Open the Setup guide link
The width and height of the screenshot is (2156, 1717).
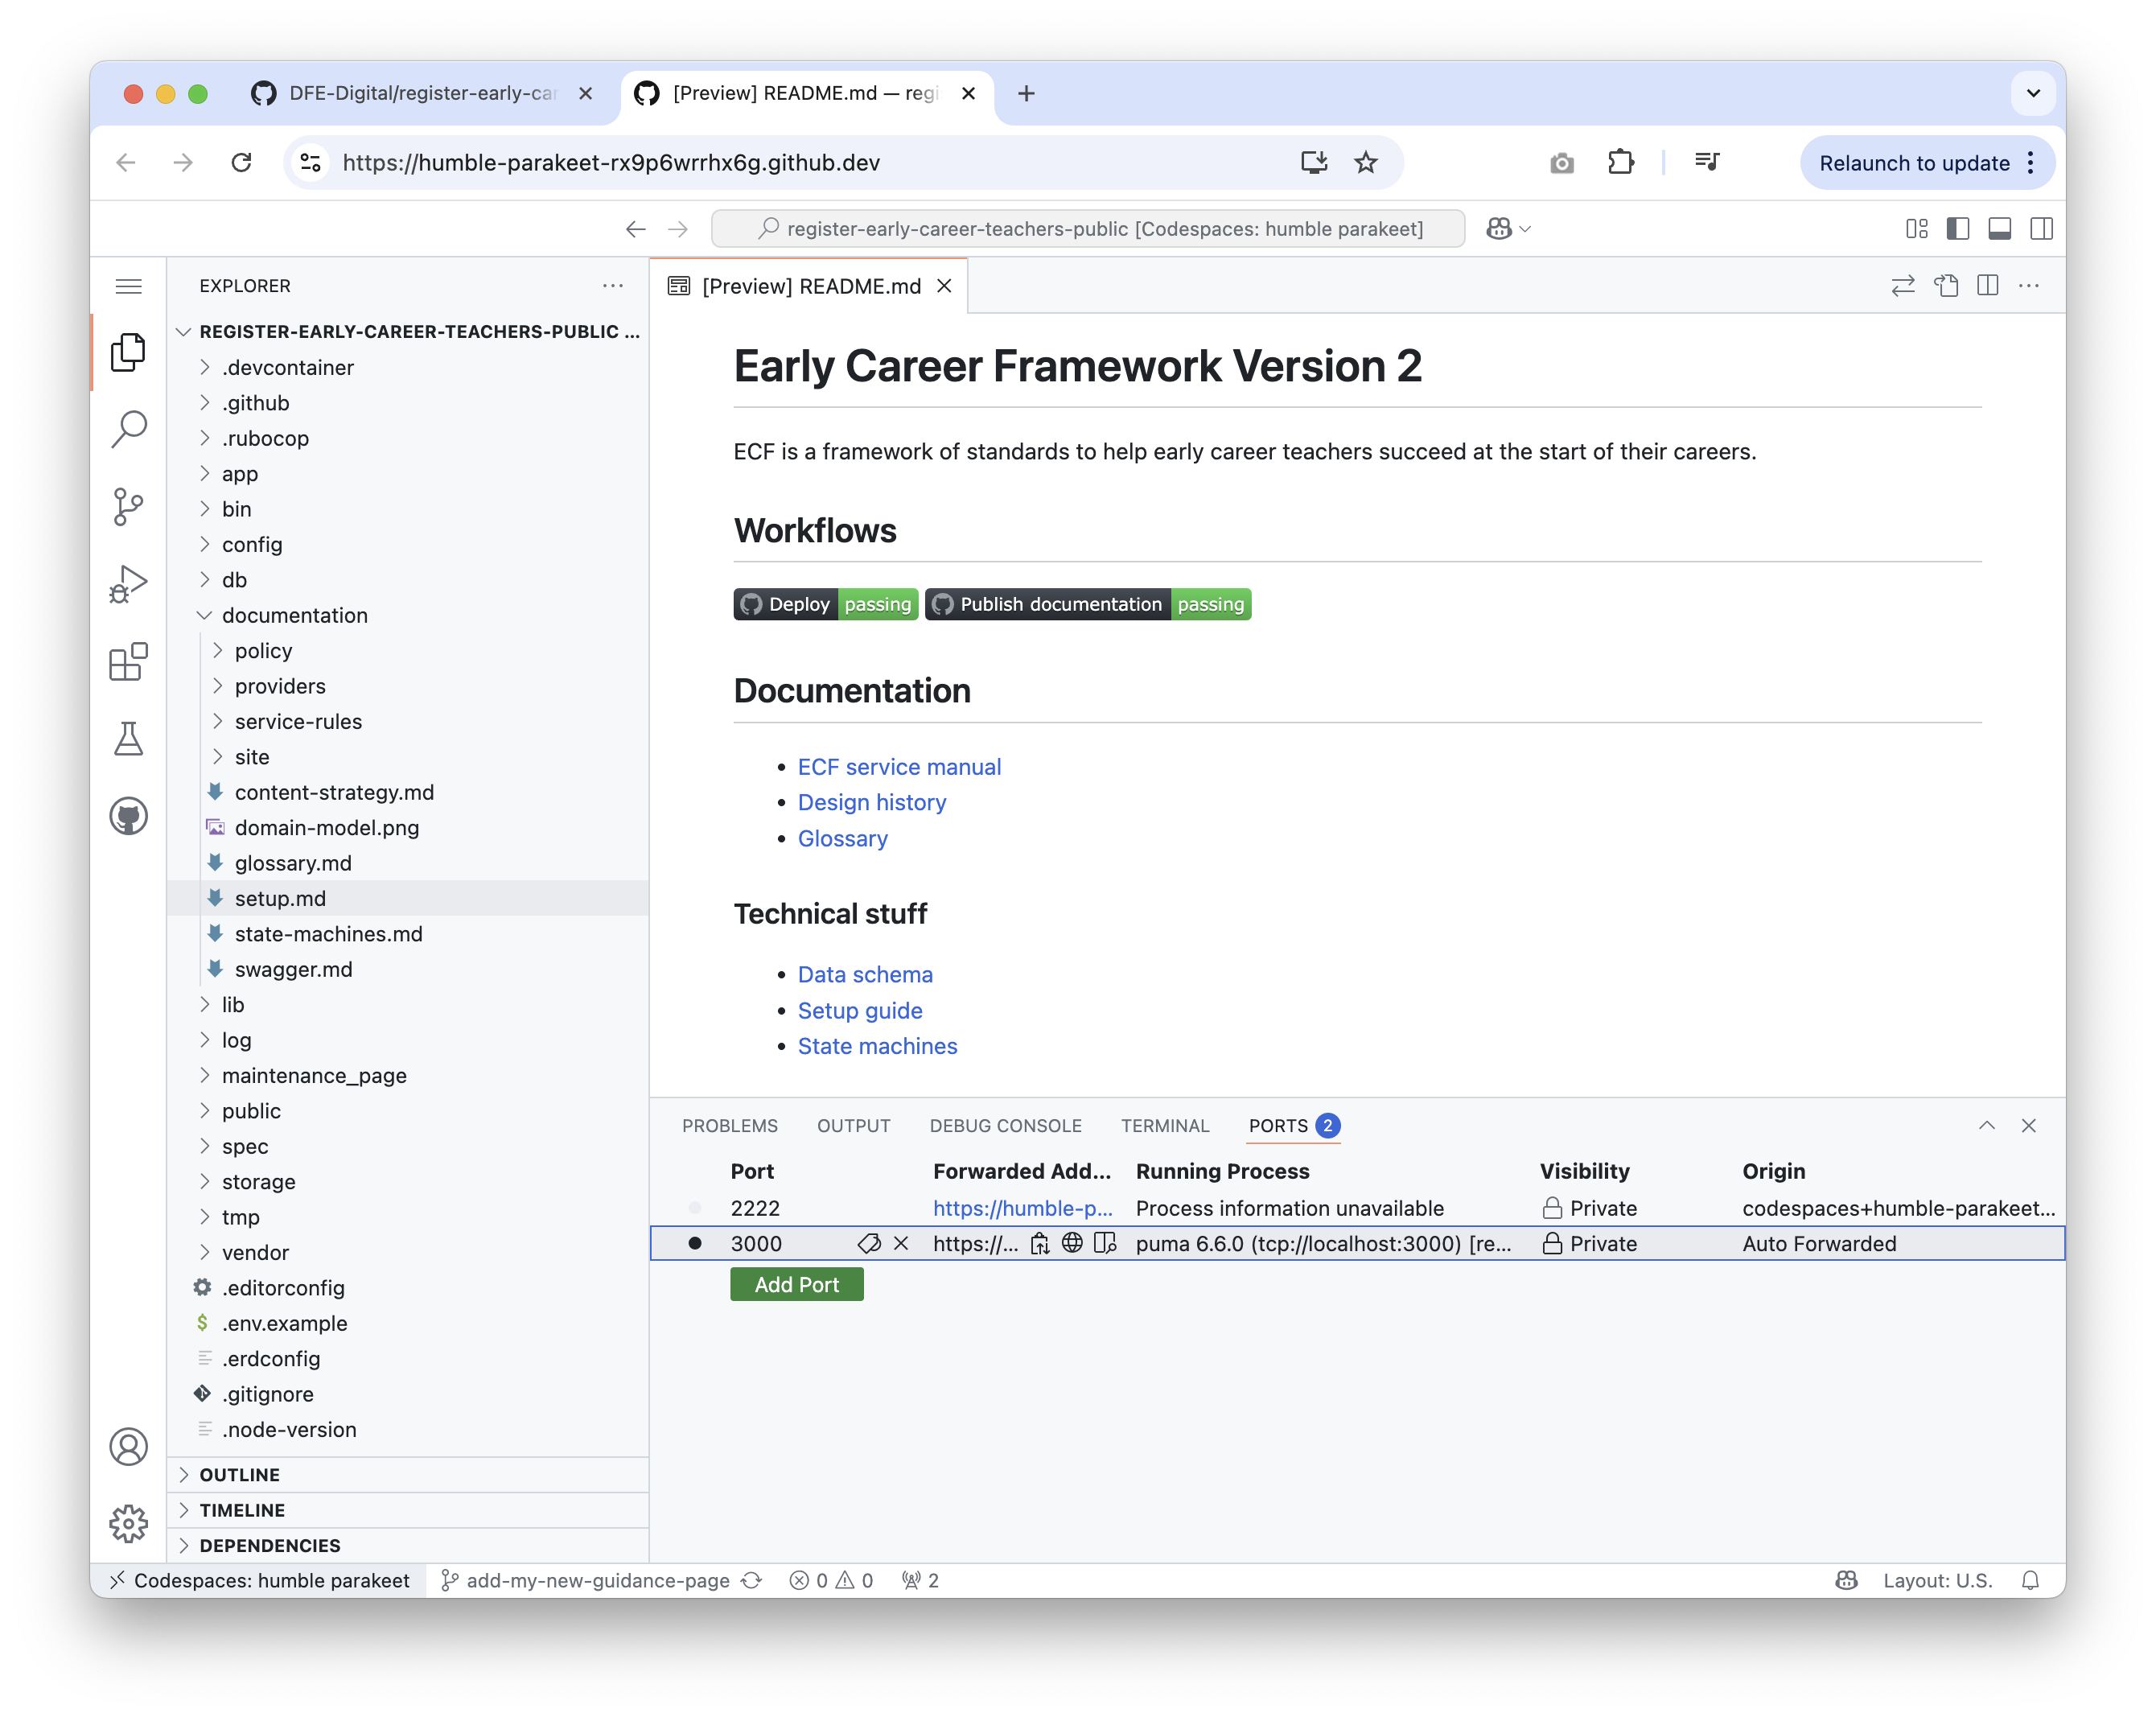pos(859,1010)
